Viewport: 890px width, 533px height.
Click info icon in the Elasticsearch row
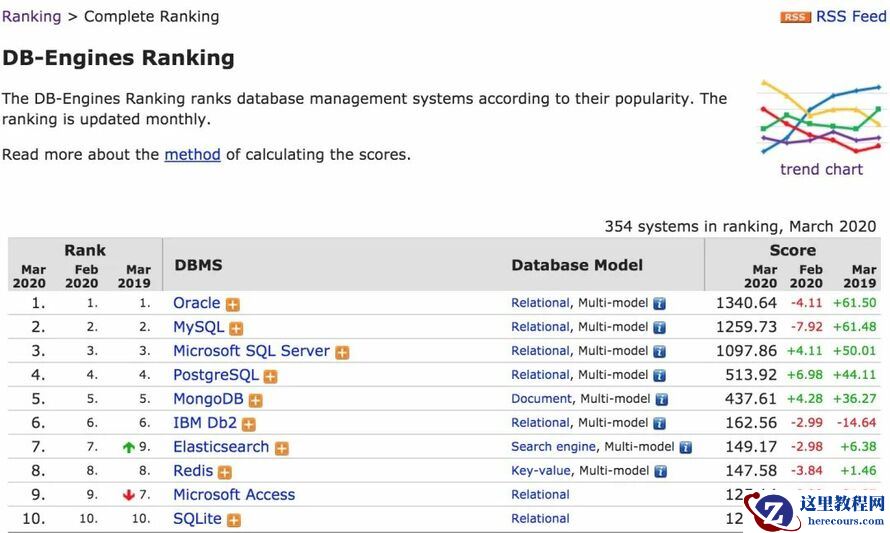[686, 447]
